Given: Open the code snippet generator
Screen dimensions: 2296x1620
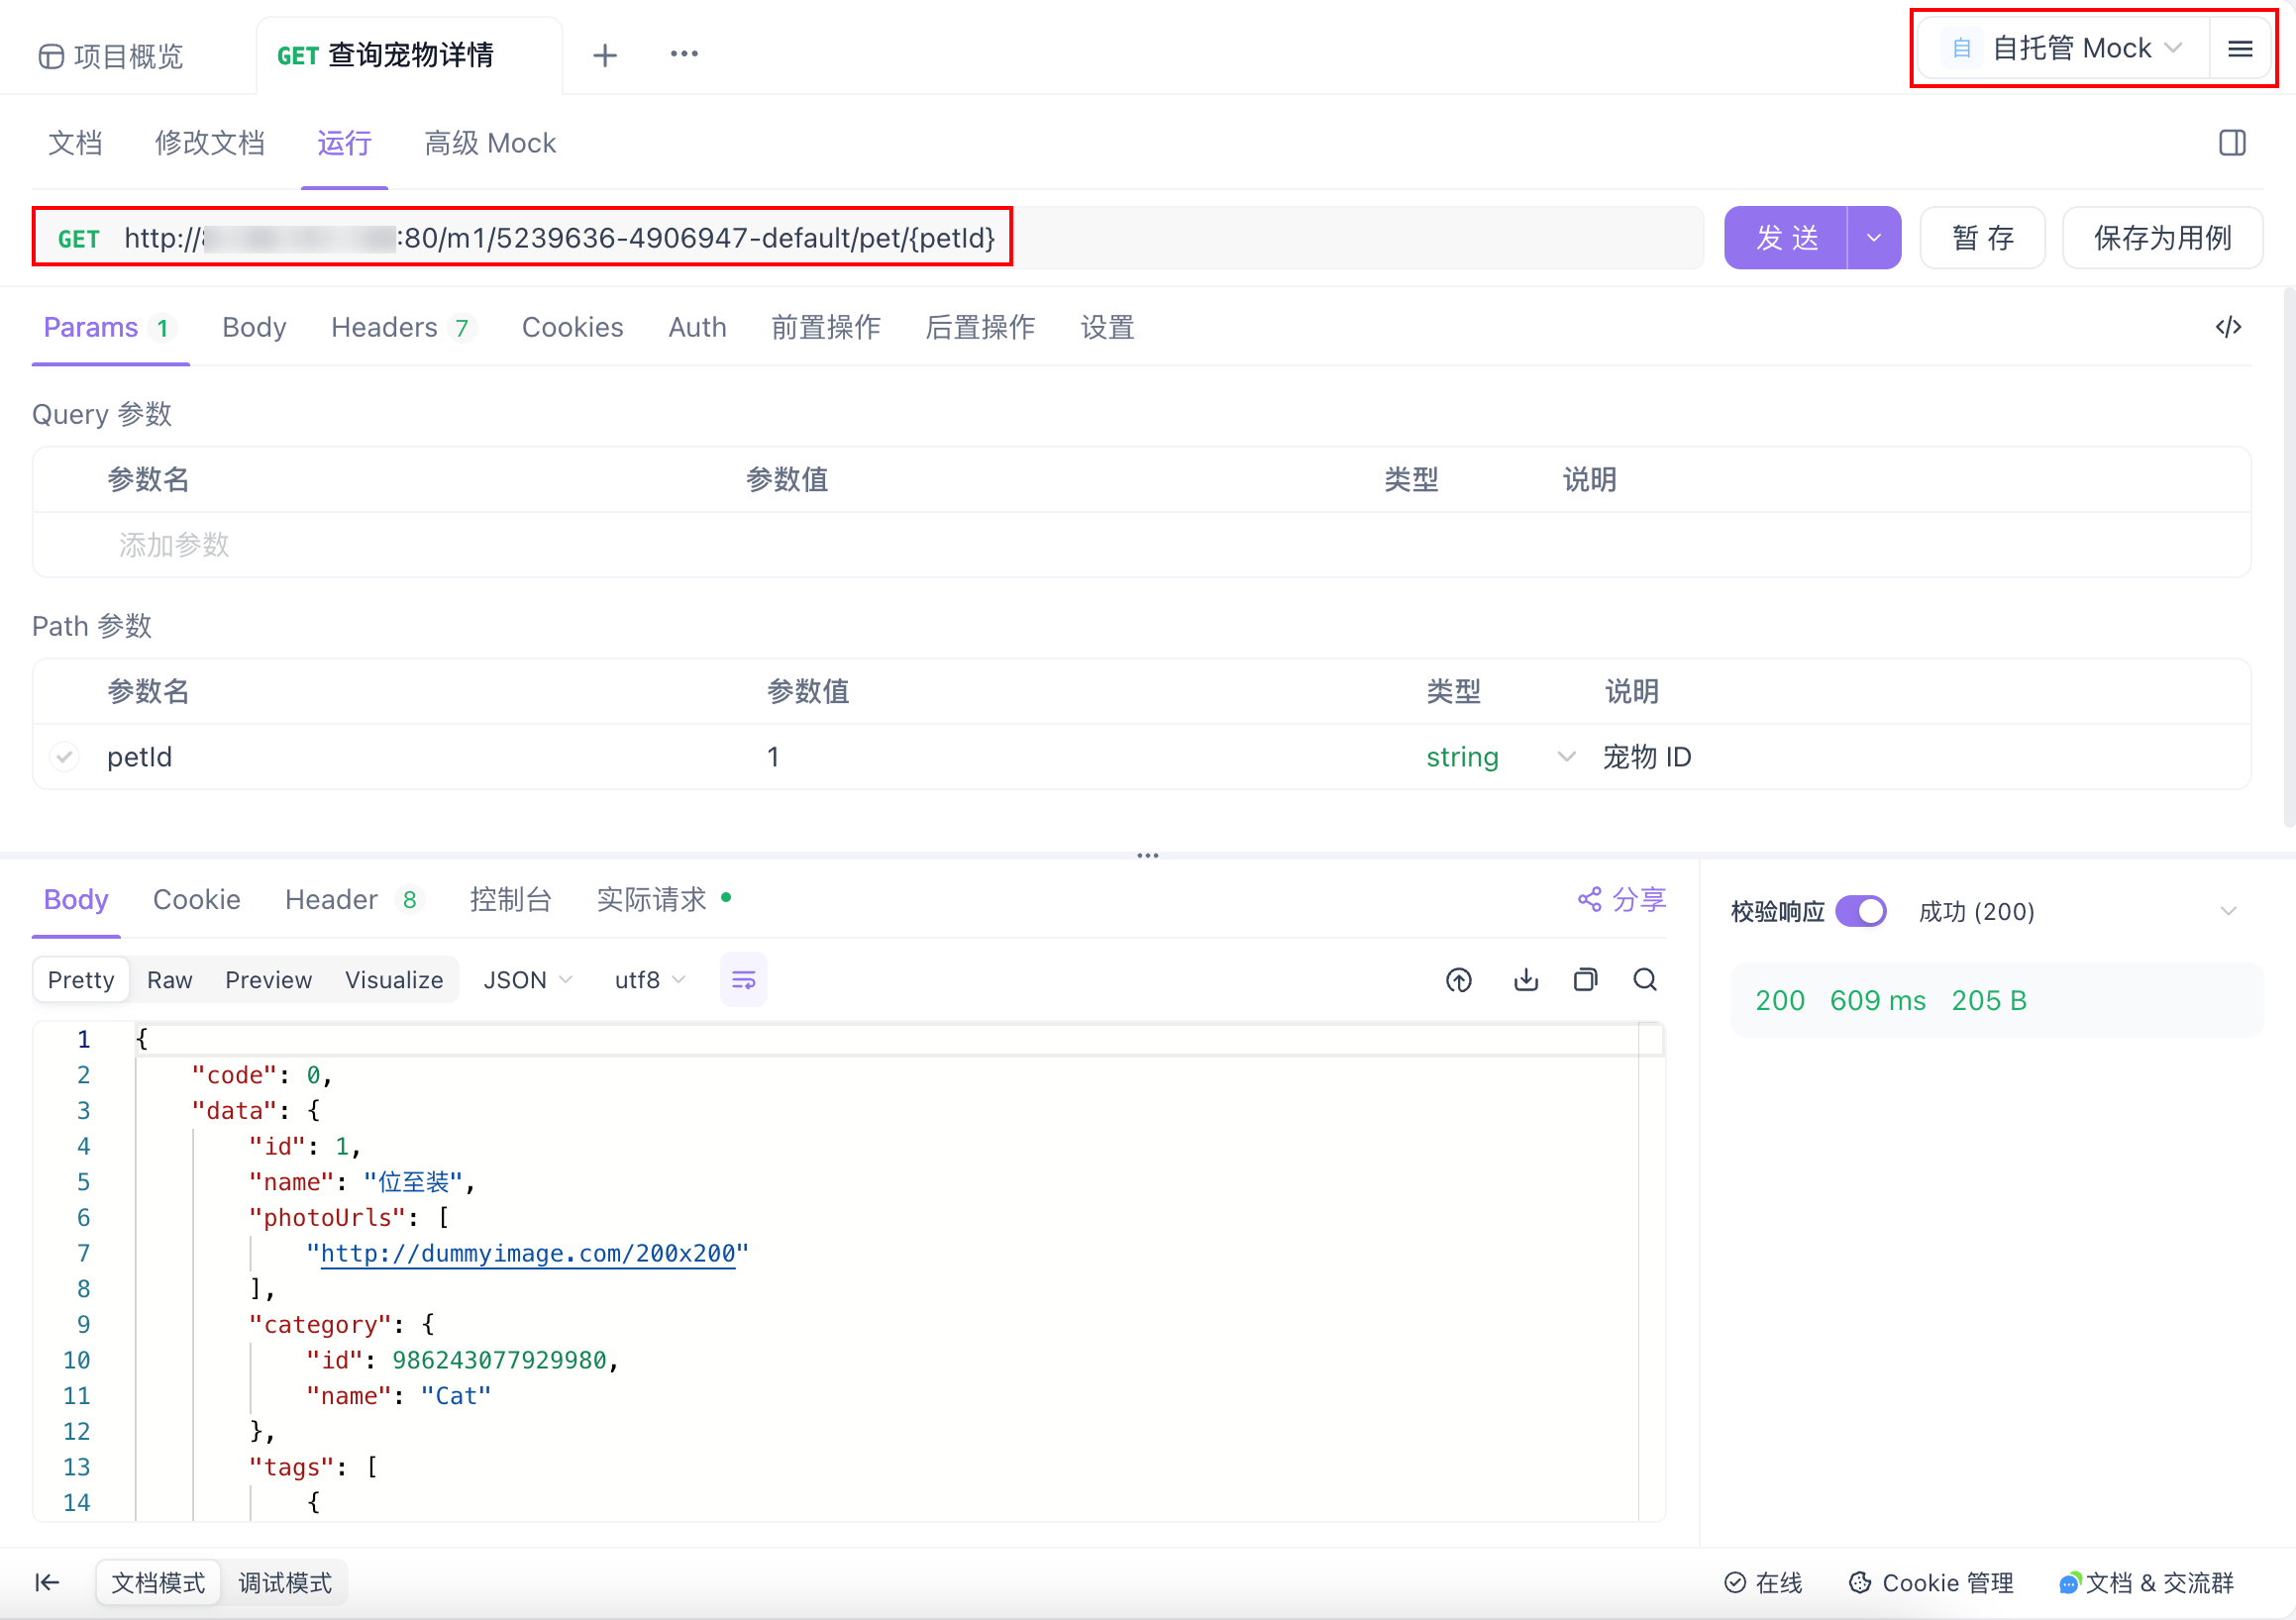Looking at the screenshot, I should click(2228, 327).
